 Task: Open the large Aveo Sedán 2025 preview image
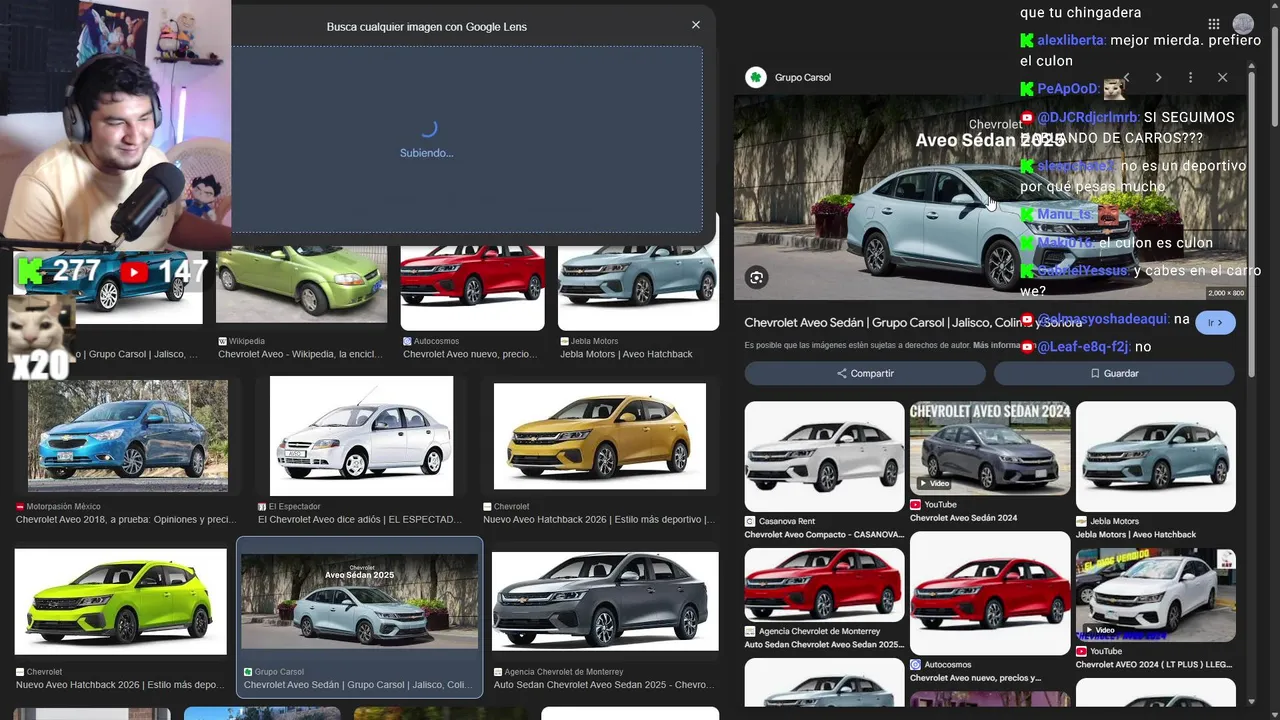[990, 197]
